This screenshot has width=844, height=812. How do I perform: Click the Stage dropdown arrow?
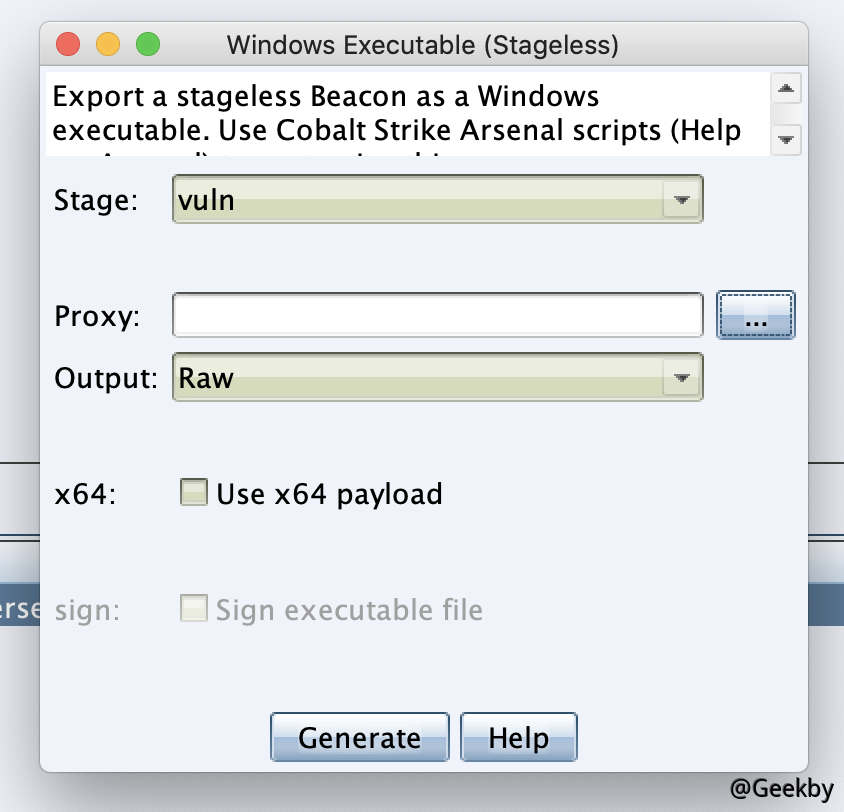682,200
